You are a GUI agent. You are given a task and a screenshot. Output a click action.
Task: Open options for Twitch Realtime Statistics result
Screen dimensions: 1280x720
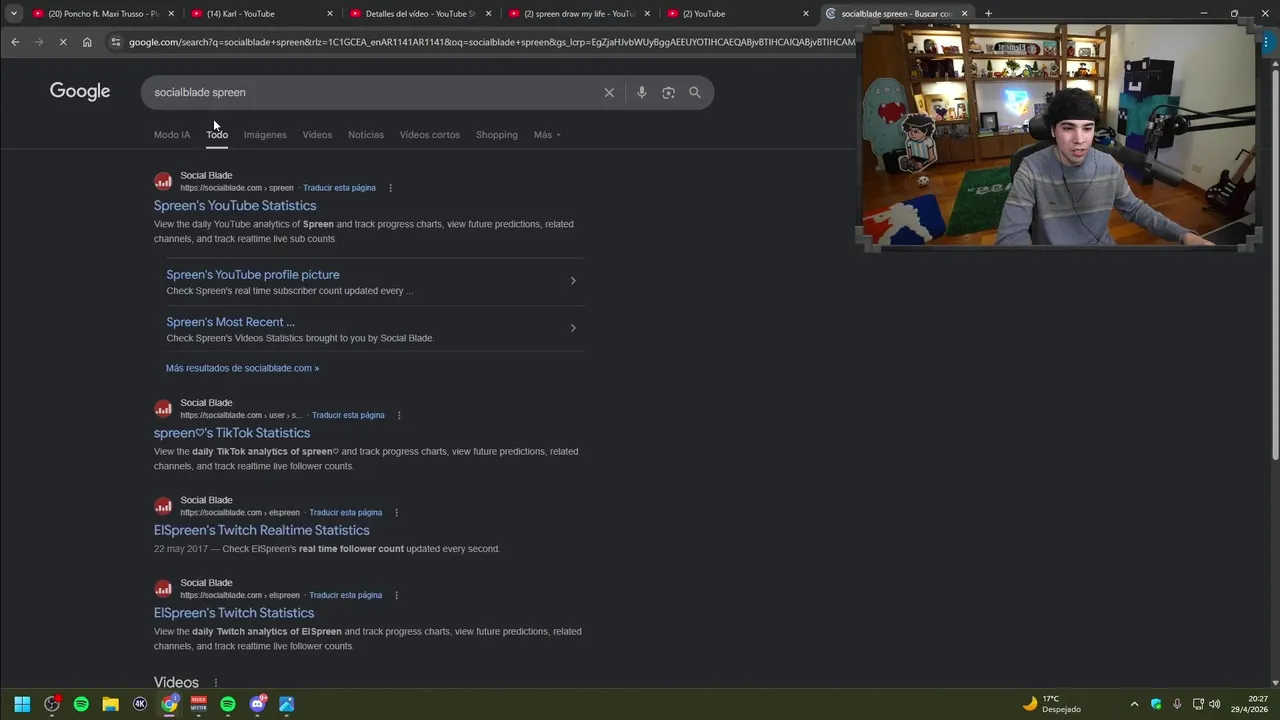[396, 512]
